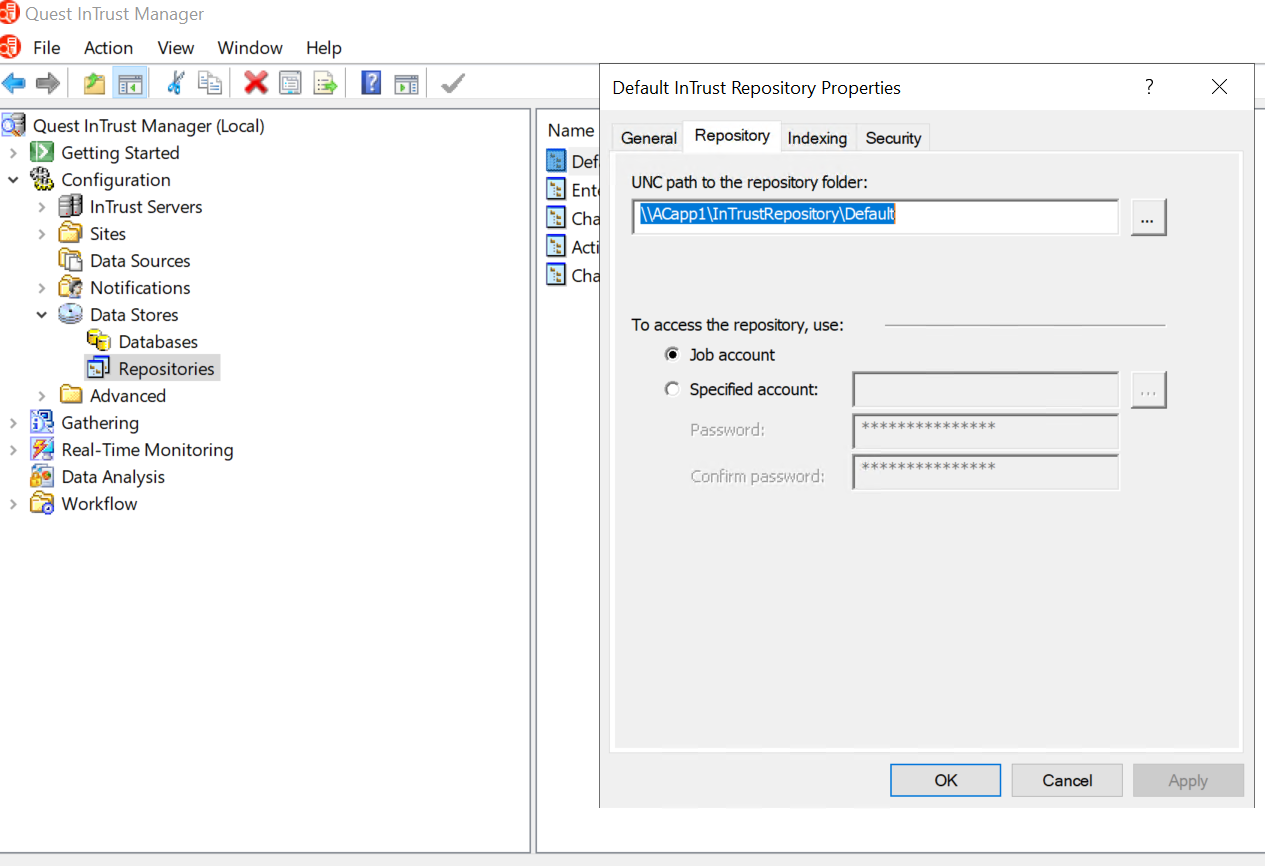This screenshot has width=1265, height=866.
Task: Open the File menu
Action: pos(46,48)
